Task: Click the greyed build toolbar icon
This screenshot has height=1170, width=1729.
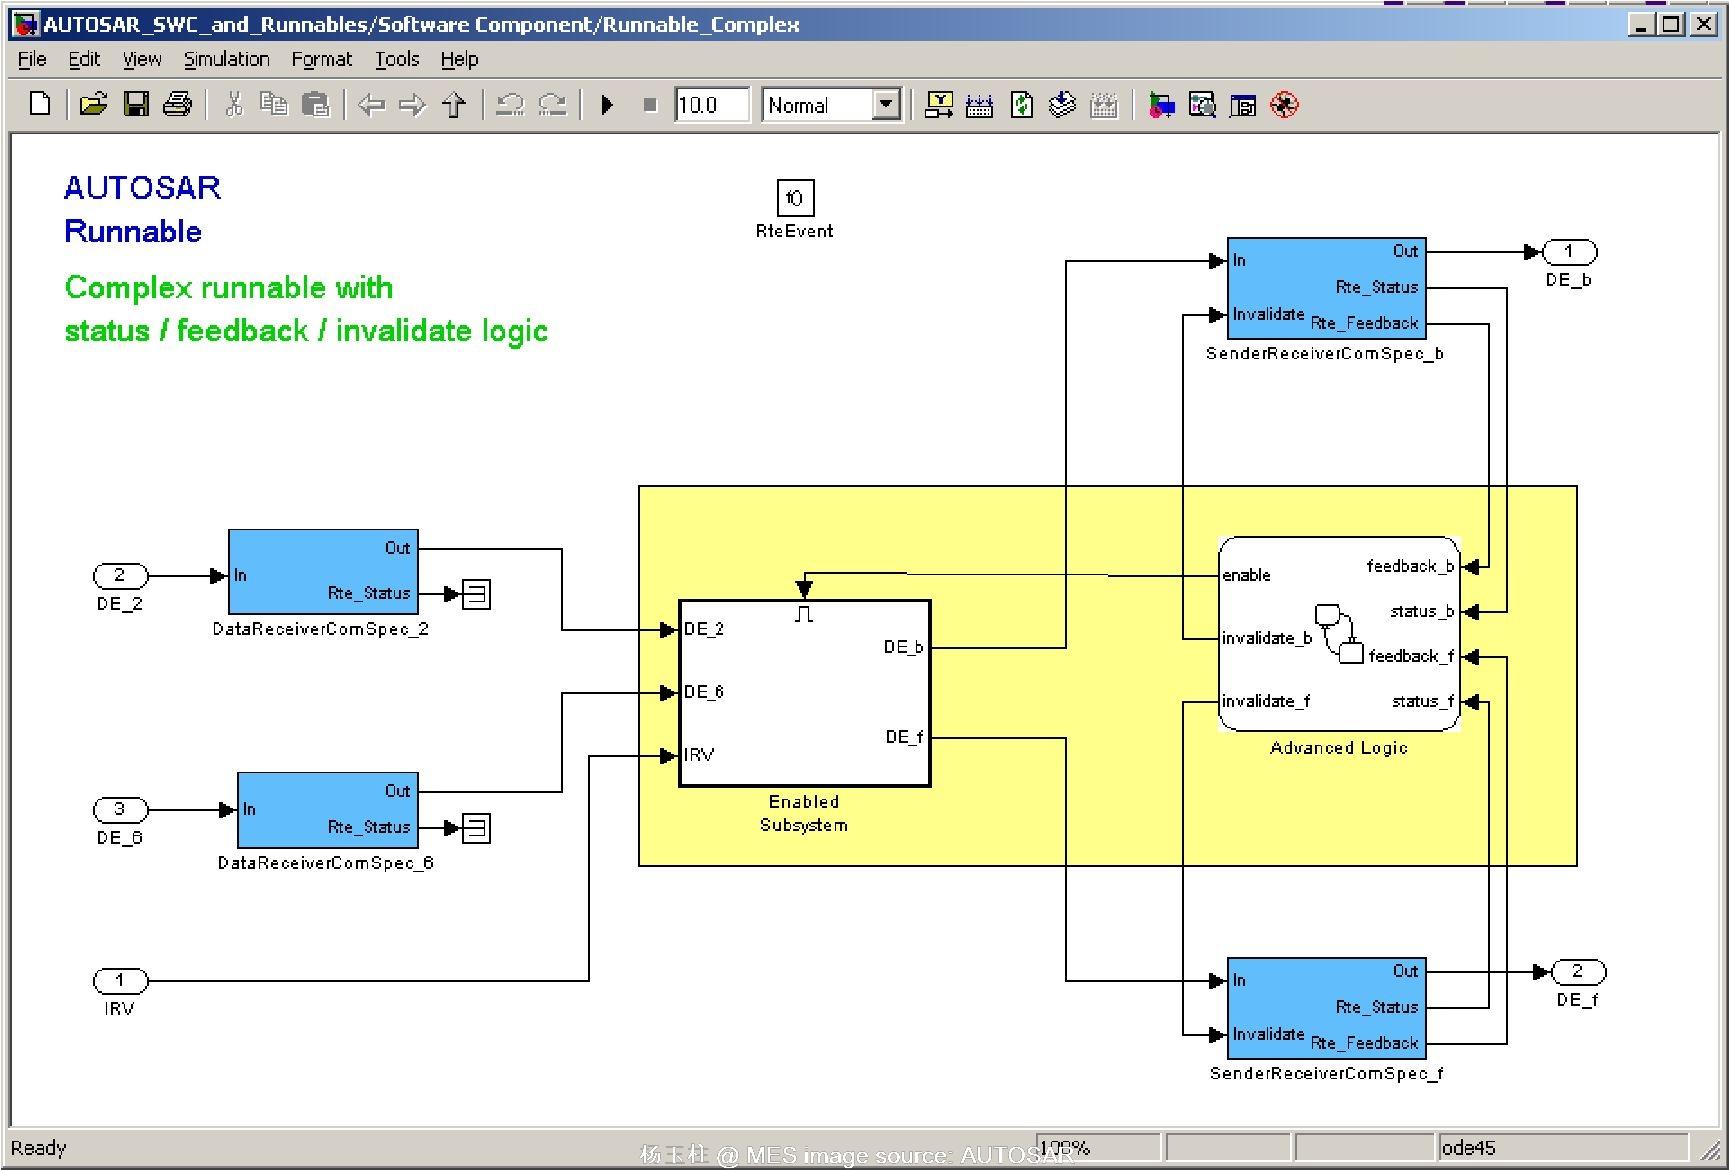Action: [1104, 104]
